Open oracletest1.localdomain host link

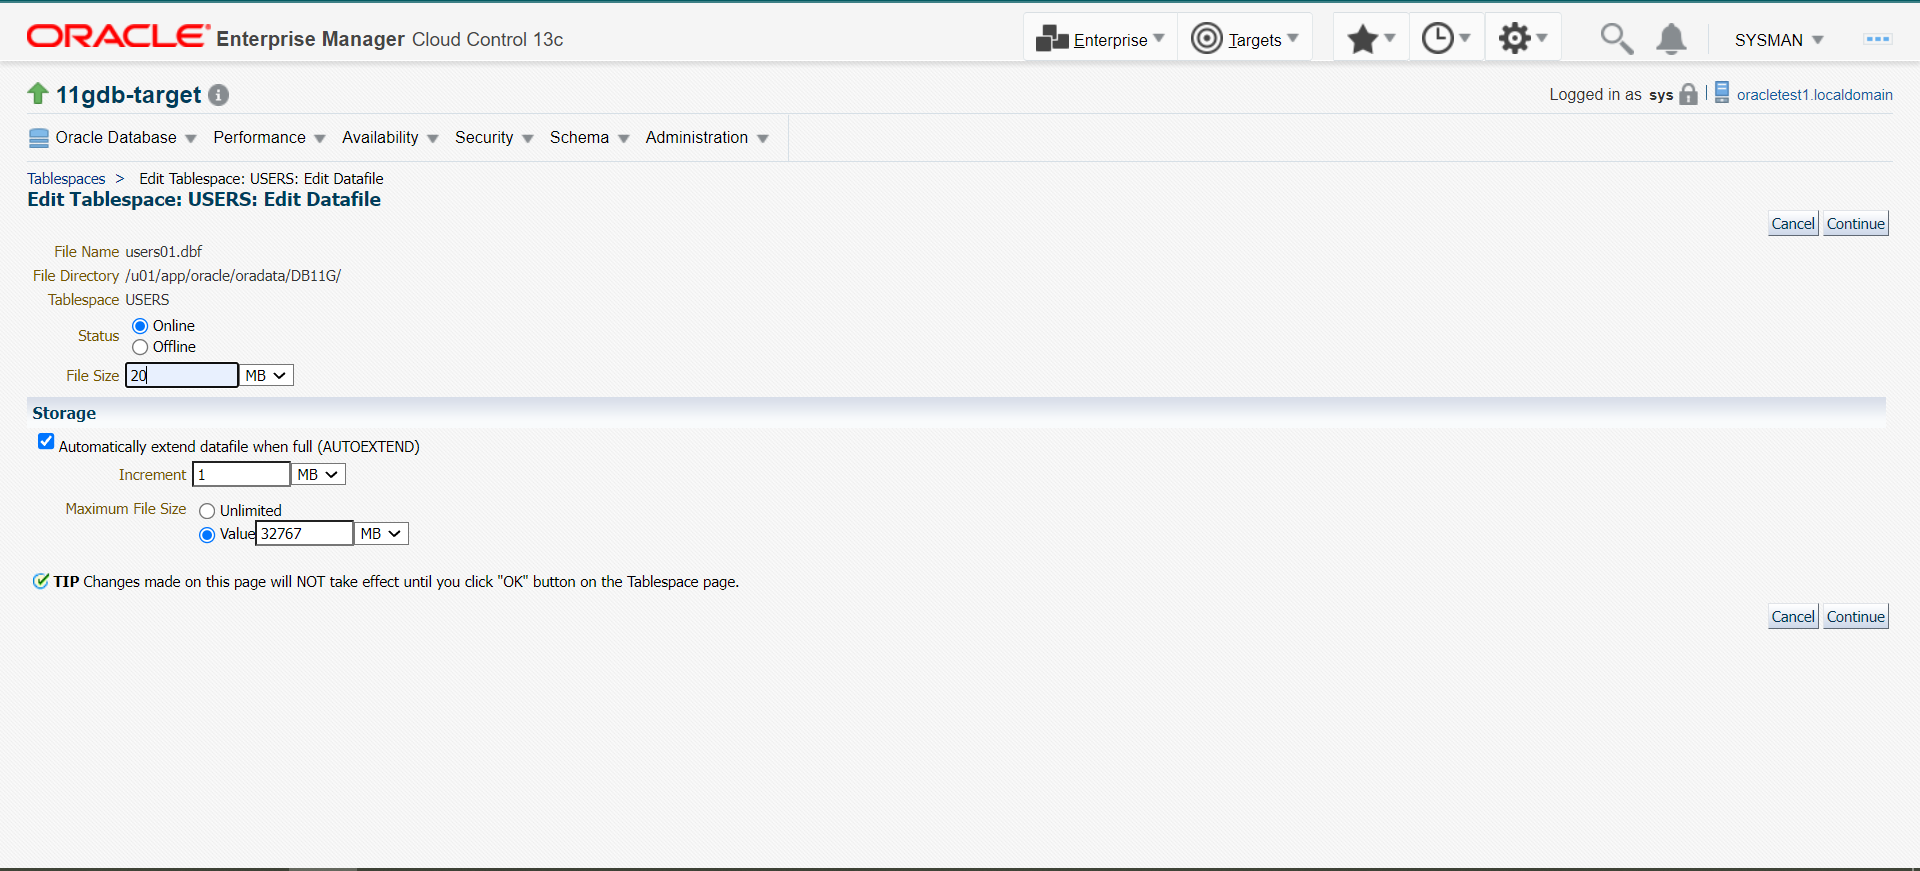point(1814,95)
